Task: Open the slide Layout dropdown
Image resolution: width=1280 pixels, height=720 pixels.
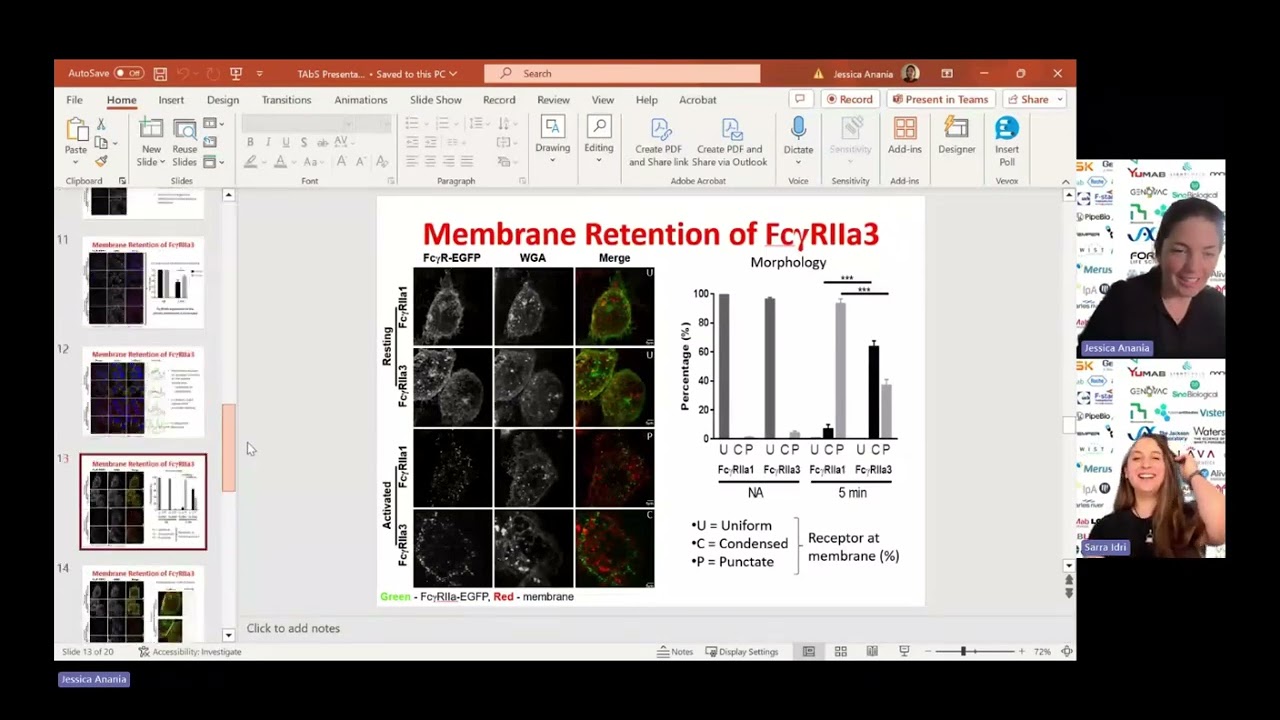Action: click(x=212, y=124)
